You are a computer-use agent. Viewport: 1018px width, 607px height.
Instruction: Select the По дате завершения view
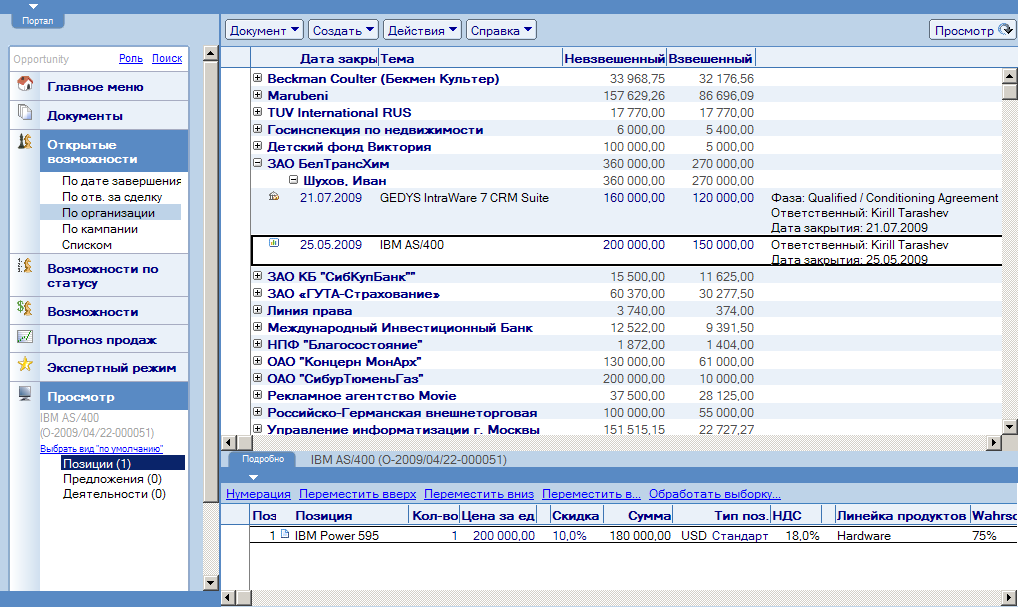tap(121, 181)
